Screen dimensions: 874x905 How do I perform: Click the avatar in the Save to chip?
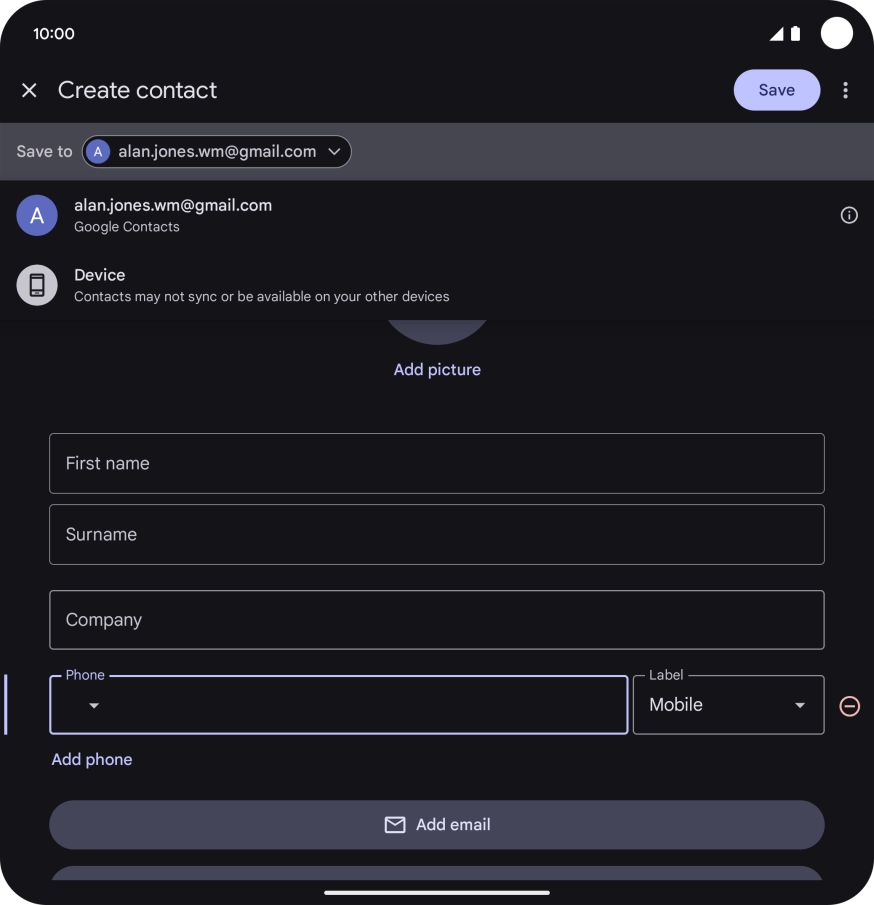pos(97,151)
